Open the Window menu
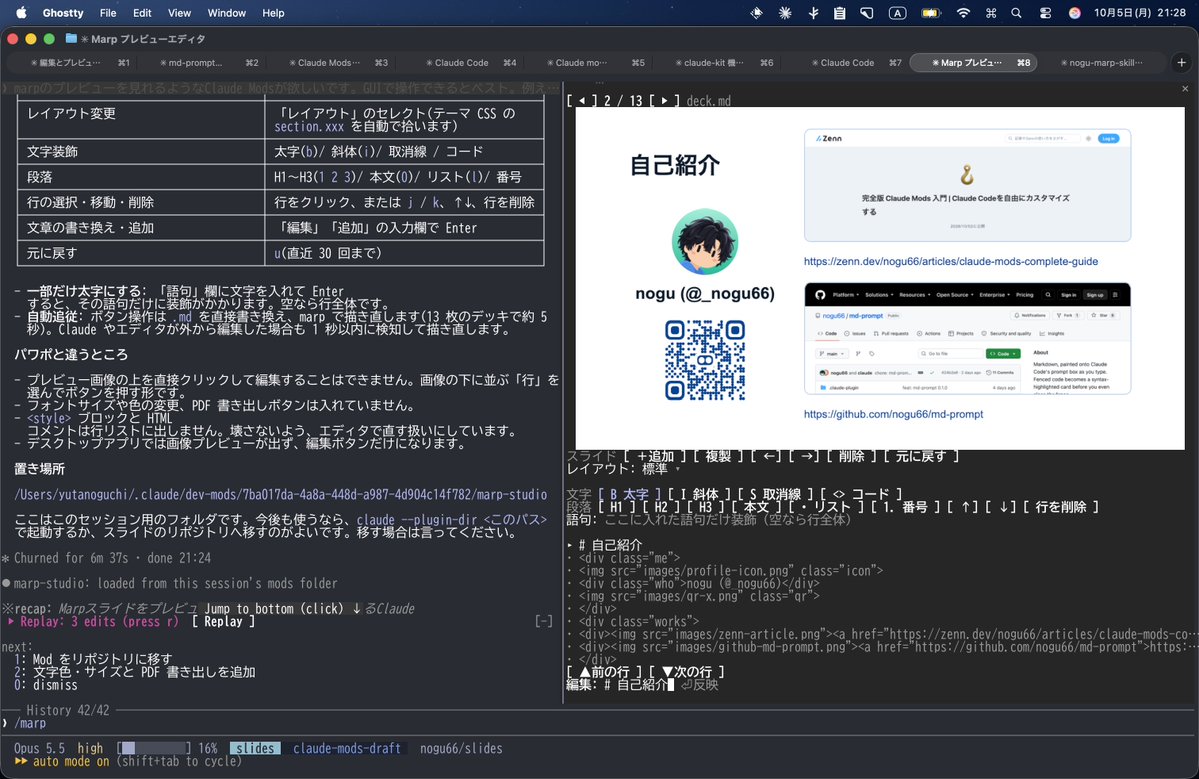The height and width of the screenshot is (779, 1199). click(226, 12)
